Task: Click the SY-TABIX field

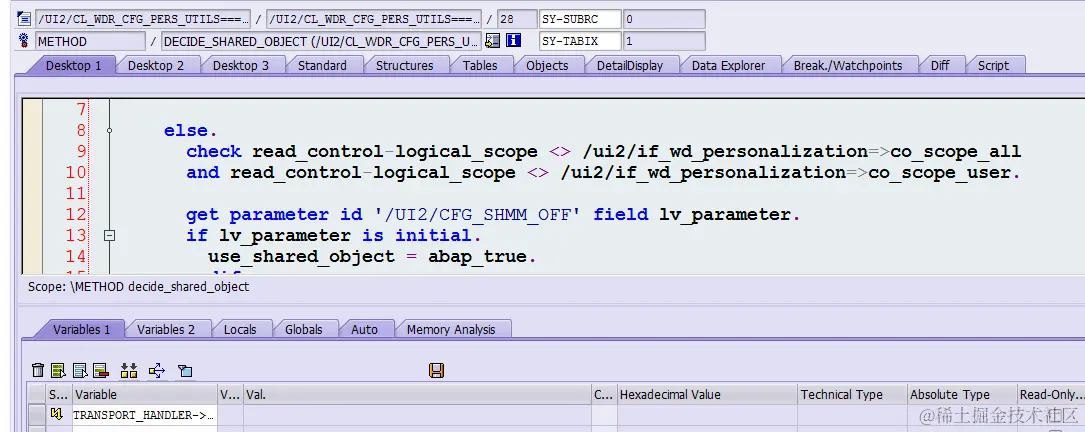Action: pyautogui.click(x=580, y=42)
